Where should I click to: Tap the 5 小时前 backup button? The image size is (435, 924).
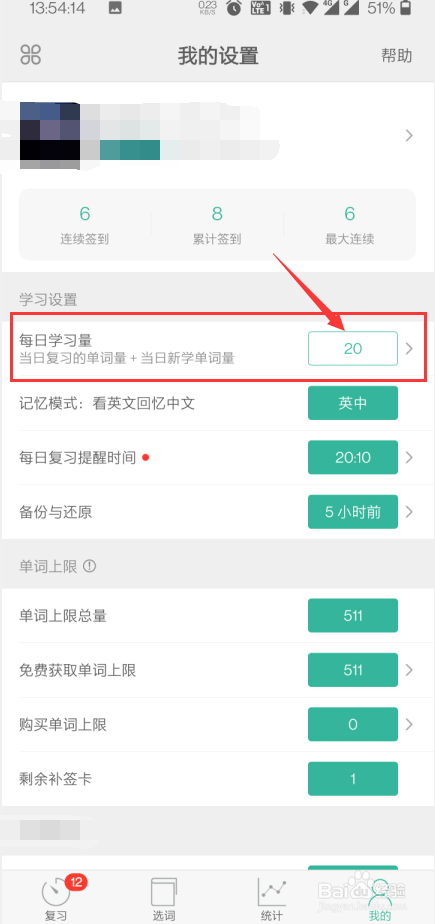coord(352,512)
